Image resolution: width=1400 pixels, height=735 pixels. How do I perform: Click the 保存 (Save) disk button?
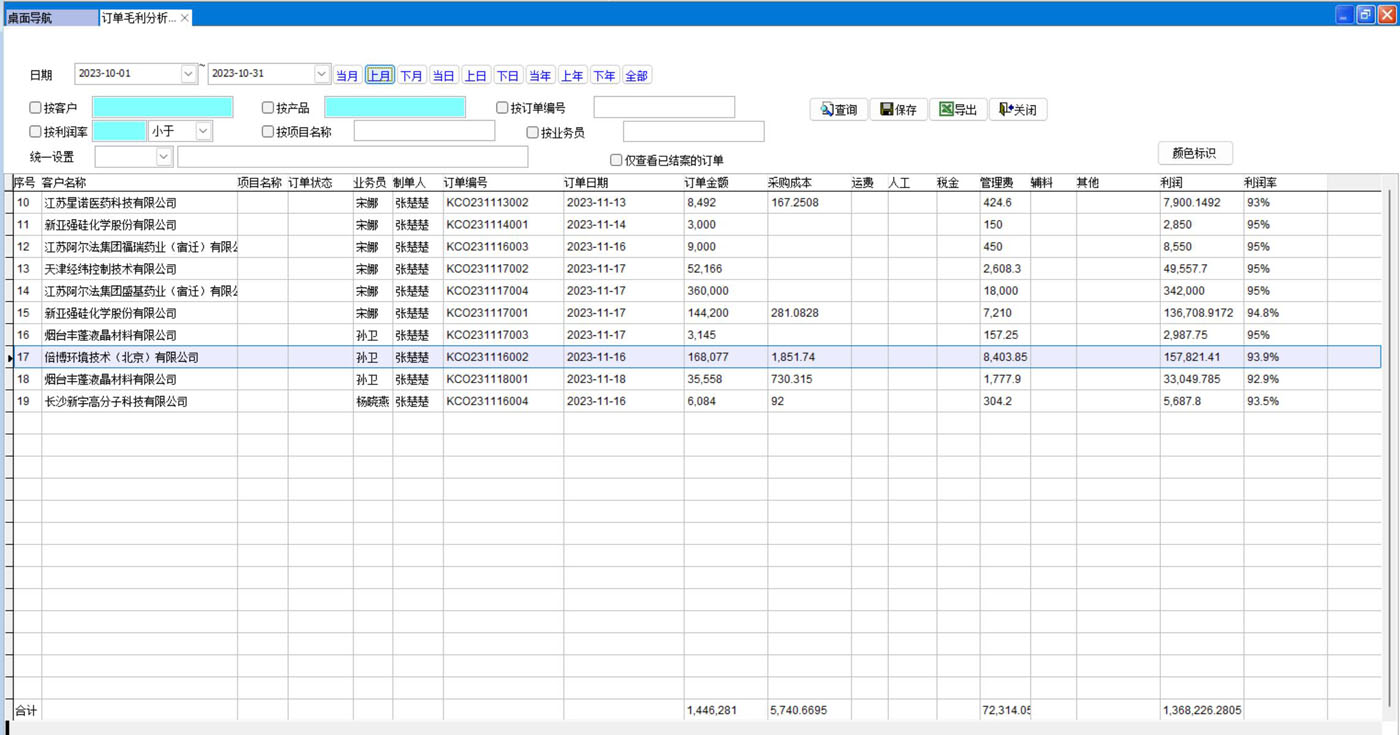(898, 110)
